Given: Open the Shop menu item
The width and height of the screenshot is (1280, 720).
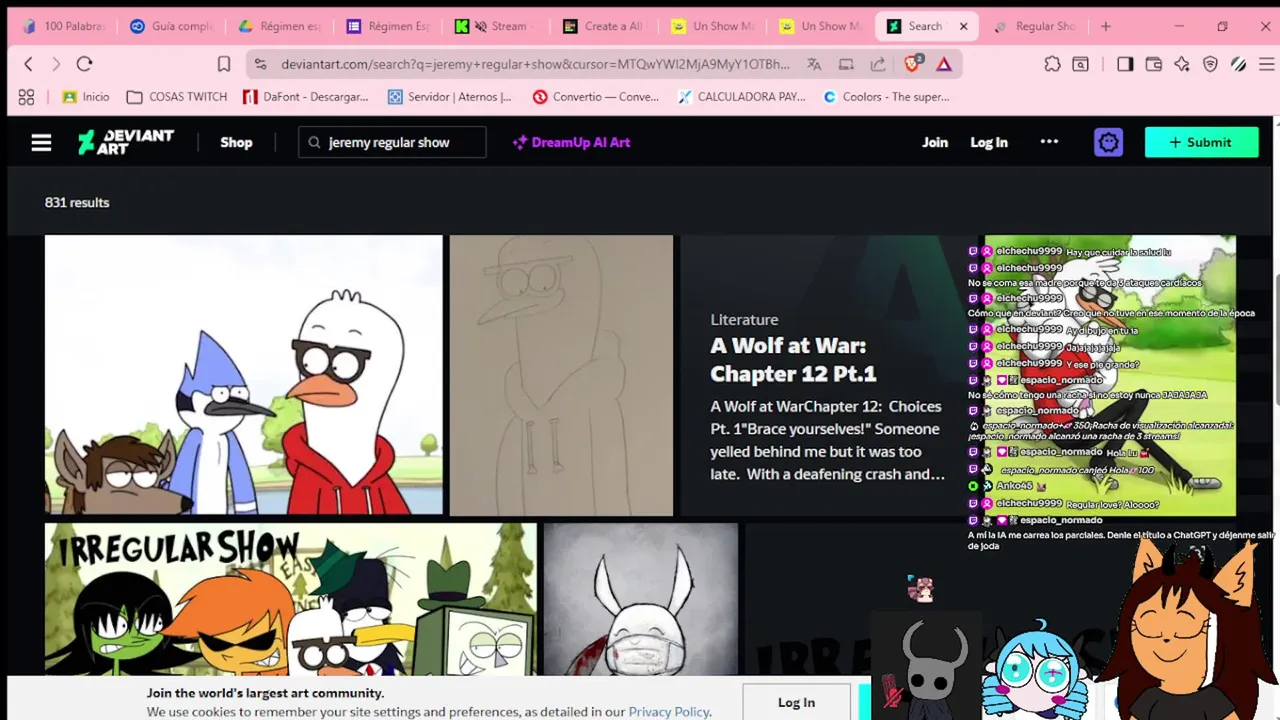Looking at the screenshot, I should [x=236, y=142].
